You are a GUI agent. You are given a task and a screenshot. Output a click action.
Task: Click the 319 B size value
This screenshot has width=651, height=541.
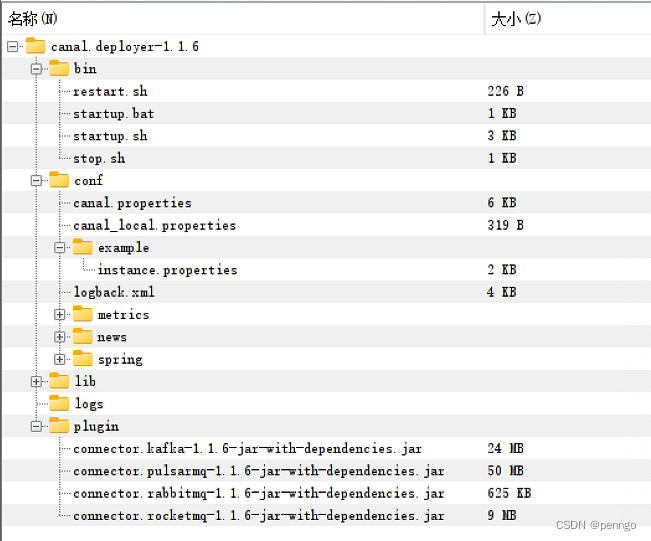pos(506,225)
